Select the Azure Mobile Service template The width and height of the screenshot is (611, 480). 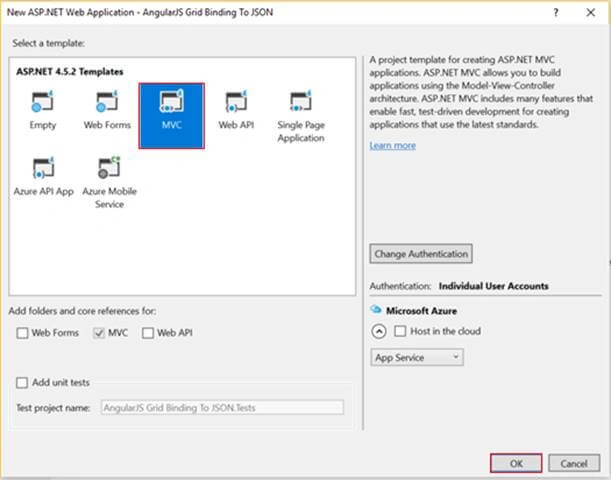click(109, 182)
